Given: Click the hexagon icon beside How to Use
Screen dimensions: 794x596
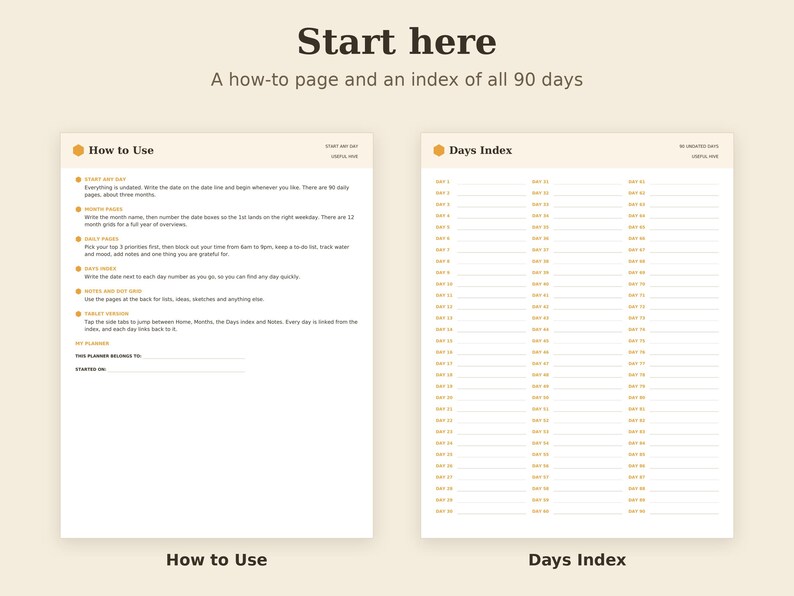Looking at the screenshot, I should [x=78, y=150].
